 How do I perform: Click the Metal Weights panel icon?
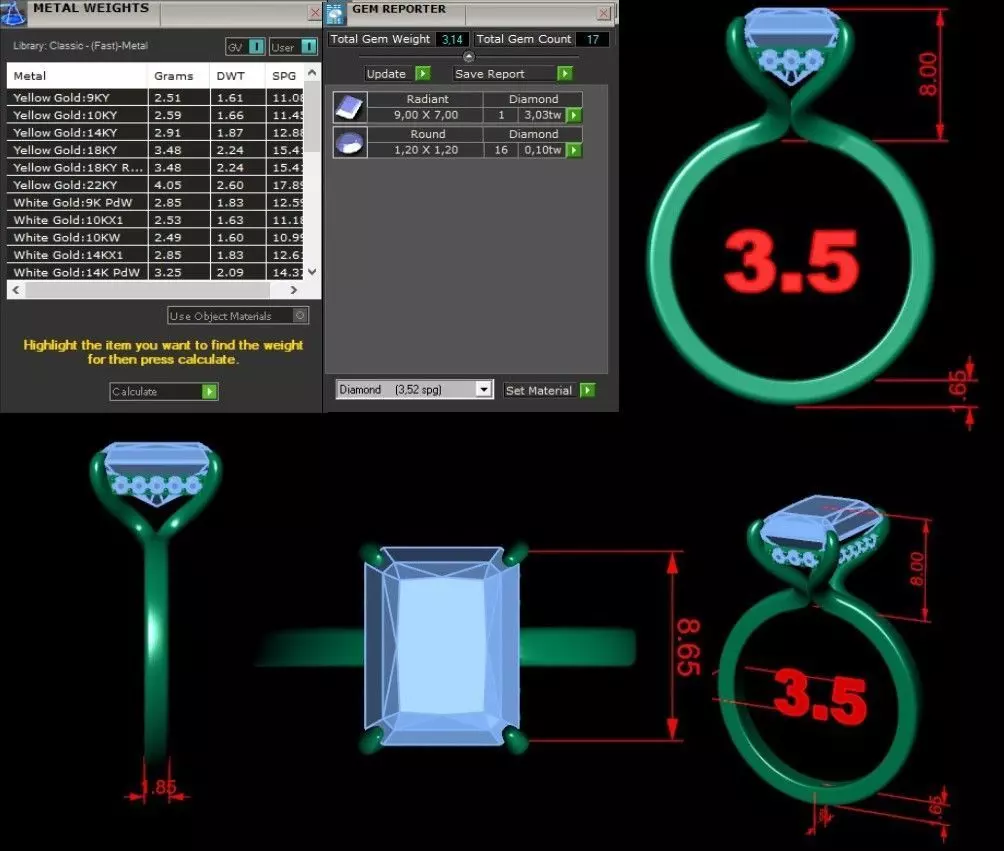[x=13, y=13]
